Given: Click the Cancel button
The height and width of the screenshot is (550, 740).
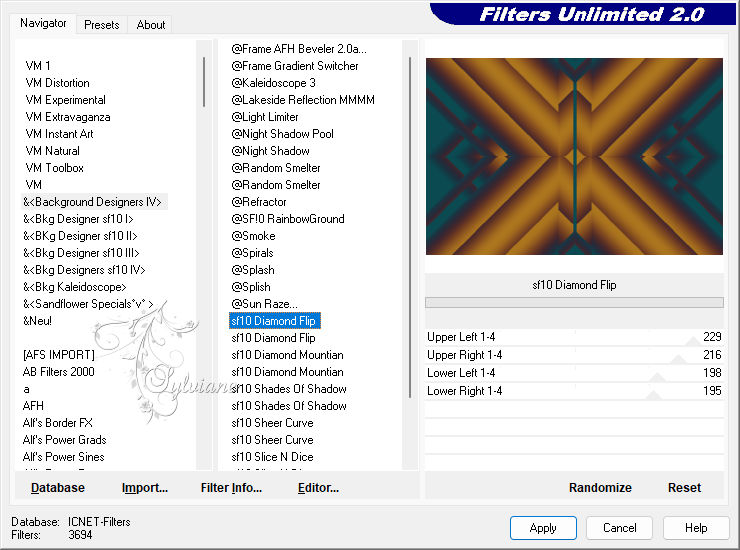Looking at the screenshot, I should tap(620, 528).
